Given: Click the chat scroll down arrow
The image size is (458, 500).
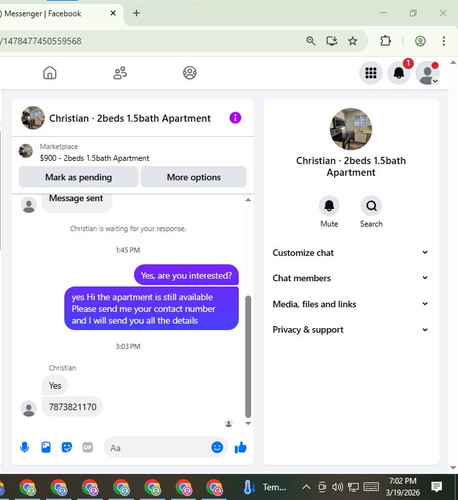Looking at the screenshot, I should point(248,423).
